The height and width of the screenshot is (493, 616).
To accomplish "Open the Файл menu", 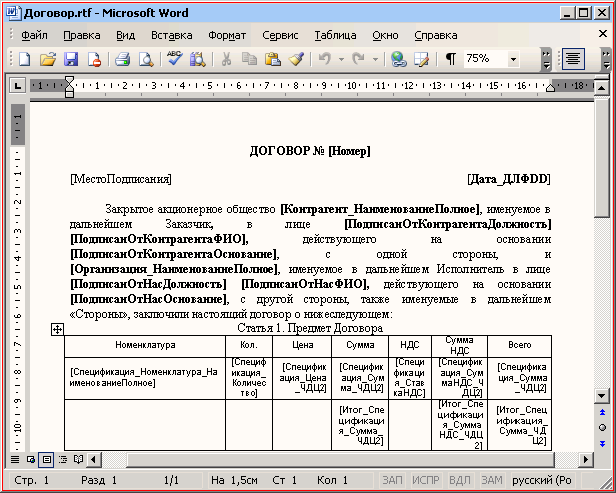I will click(x=33, y=35).
